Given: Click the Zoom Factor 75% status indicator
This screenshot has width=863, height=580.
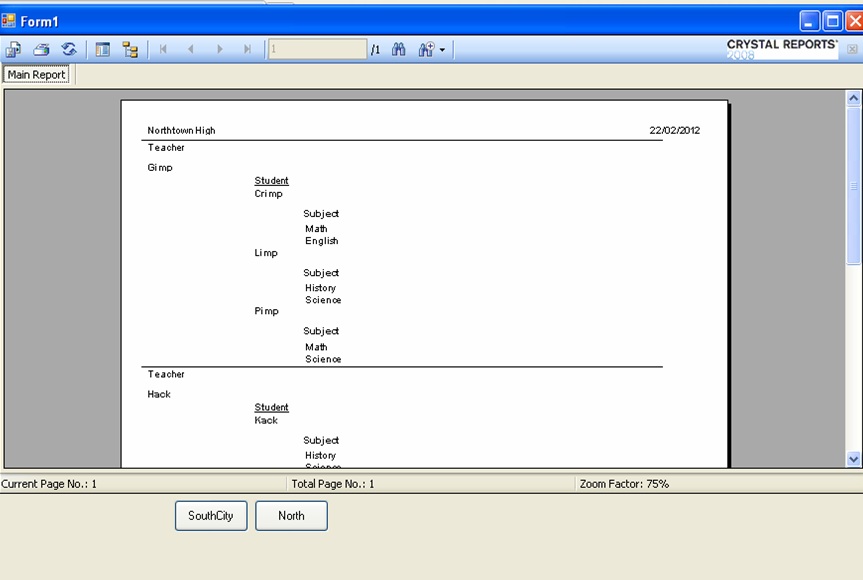Looking at the screenshot, I should point(625,482).
